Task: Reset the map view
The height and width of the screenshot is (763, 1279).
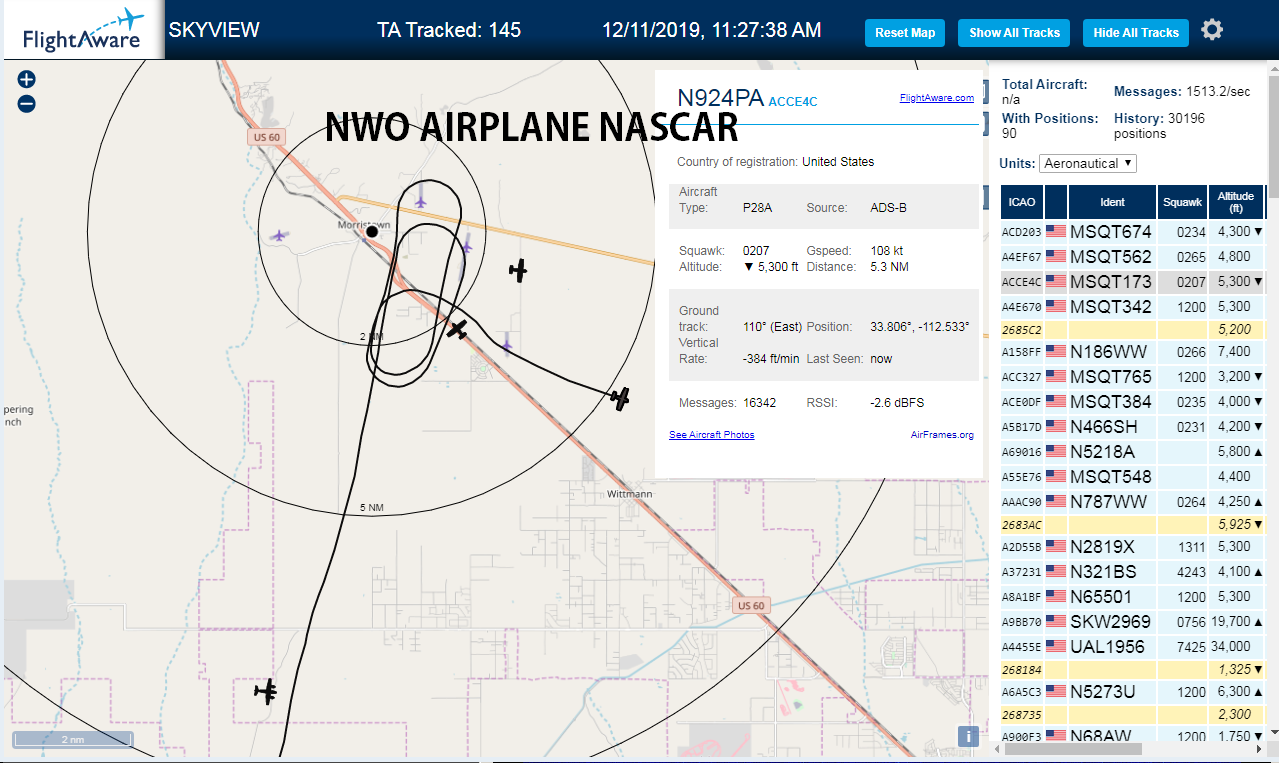Action: (905, 33)
